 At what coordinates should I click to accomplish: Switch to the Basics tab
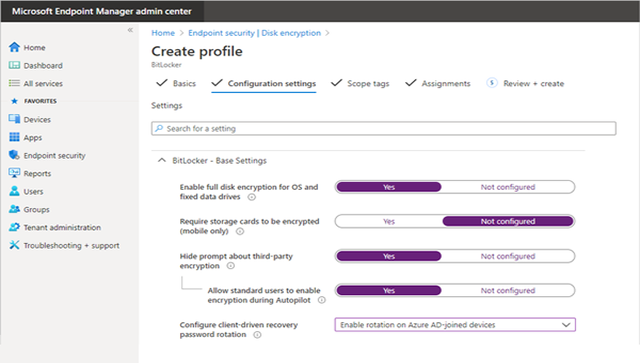[x=176, y=83]
